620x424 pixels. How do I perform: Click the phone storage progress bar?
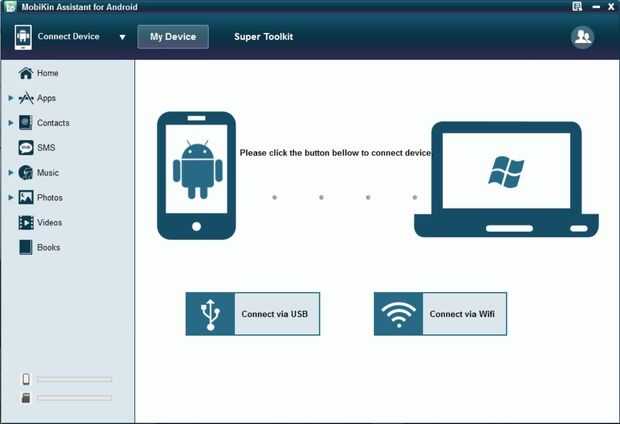pyautogui.click(x=74, y=379)
